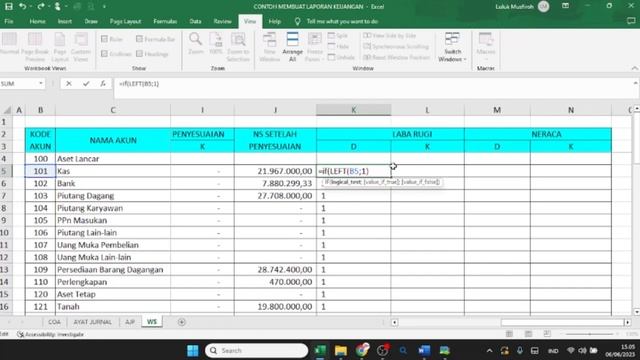
Task: Click the Redo arrow in title bar
Action: [40, 7]
